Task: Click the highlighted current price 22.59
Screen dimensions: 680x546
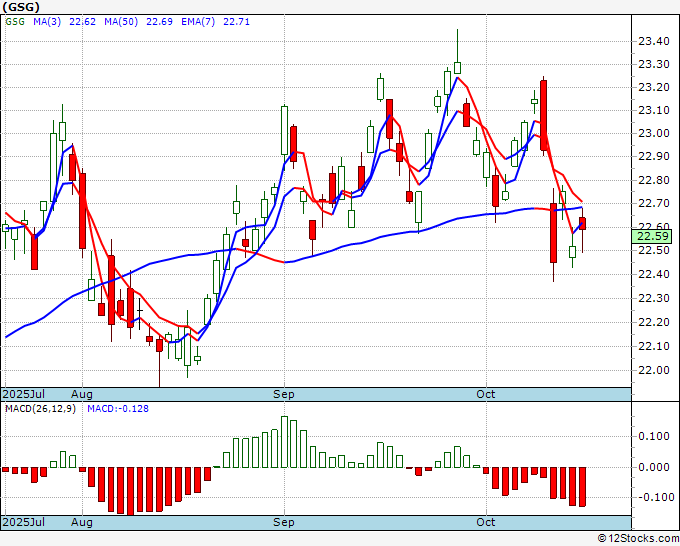Action: 652,236
